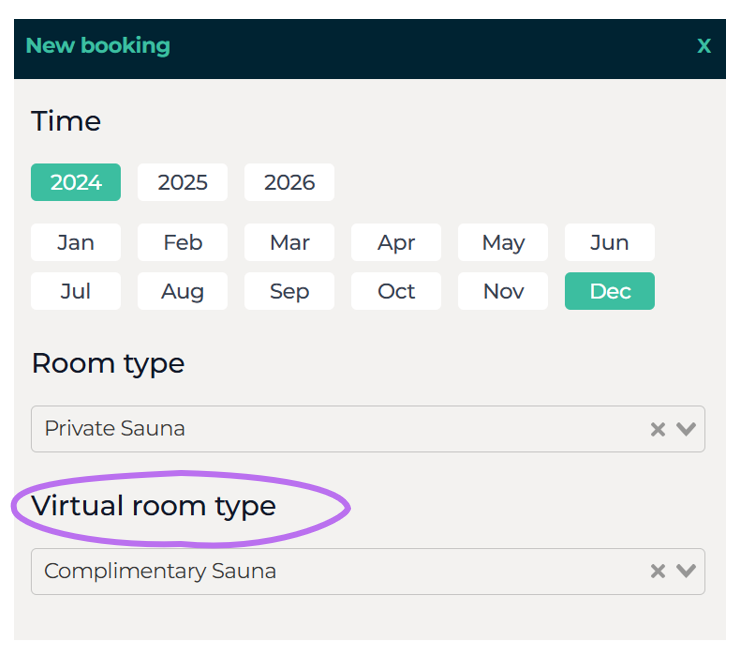The image size is (745, 660).
Task: Switch month to Jul
Action: [x=76, y=291]
